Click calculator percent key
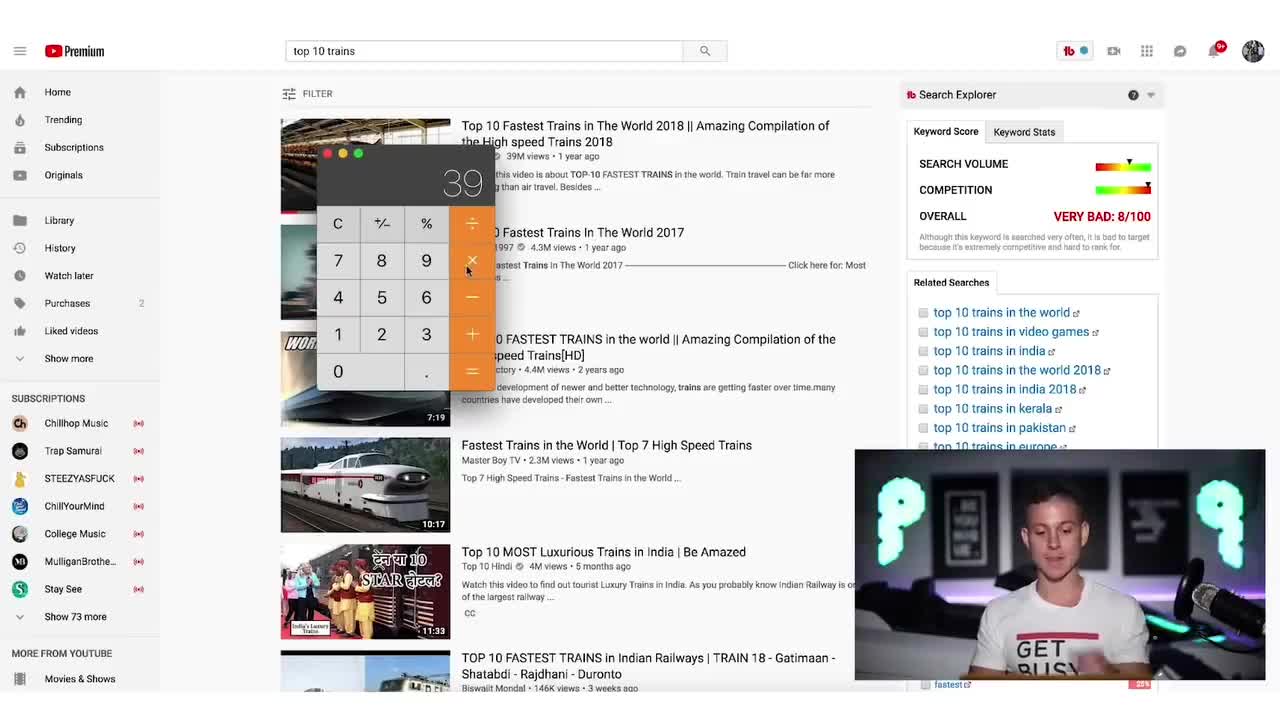The height and width of the screenshot is (720, 1280). click(x=426, y=224)
